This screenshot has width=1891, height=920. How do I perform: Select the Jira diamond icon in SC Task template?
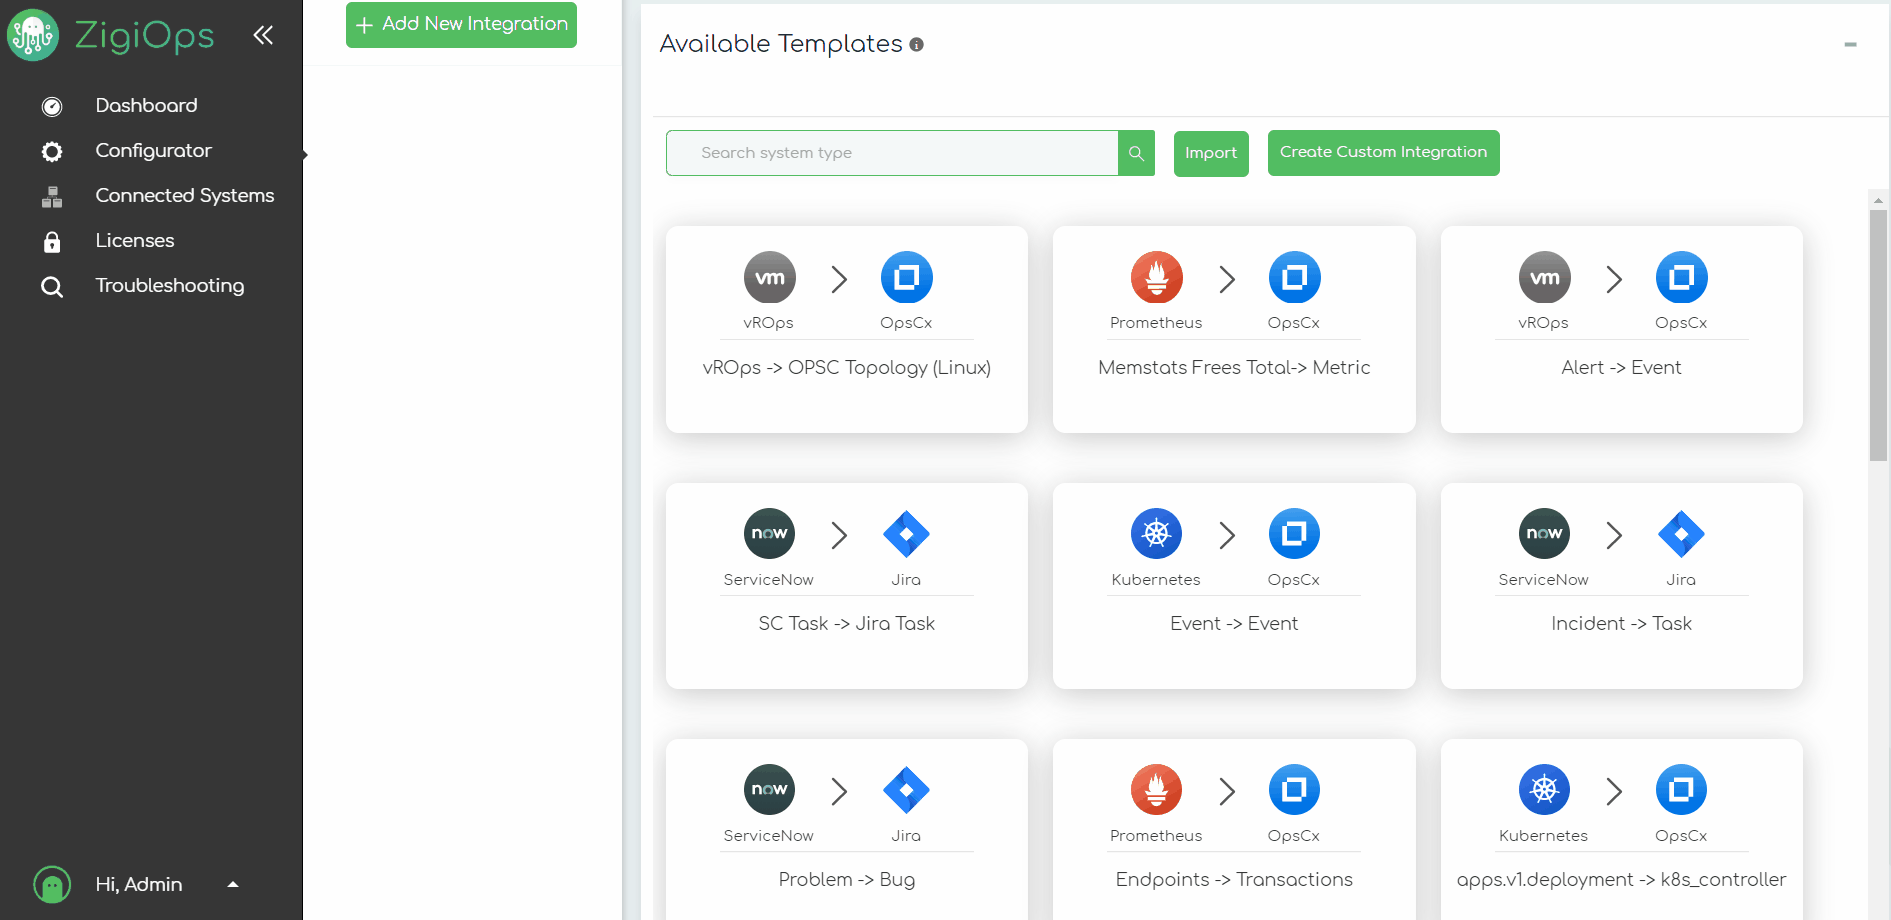905,533
